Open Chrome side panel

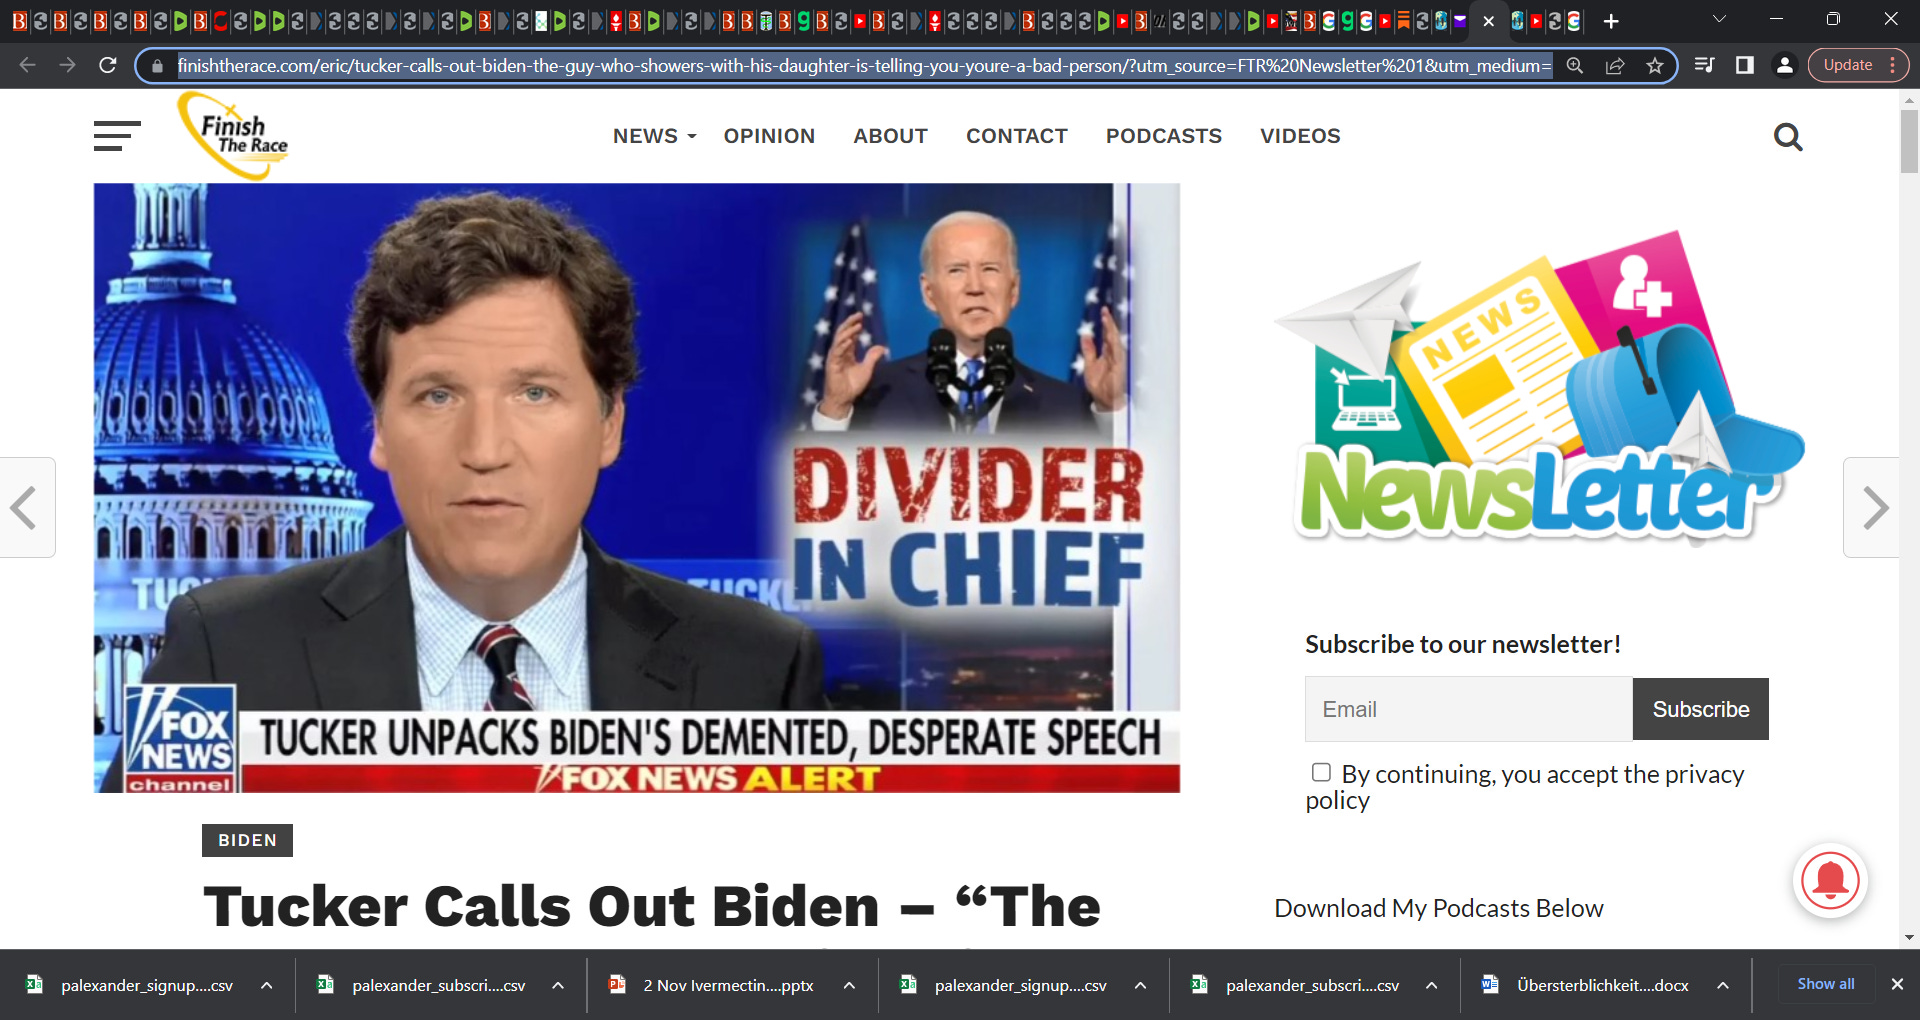coord(1745,65)
